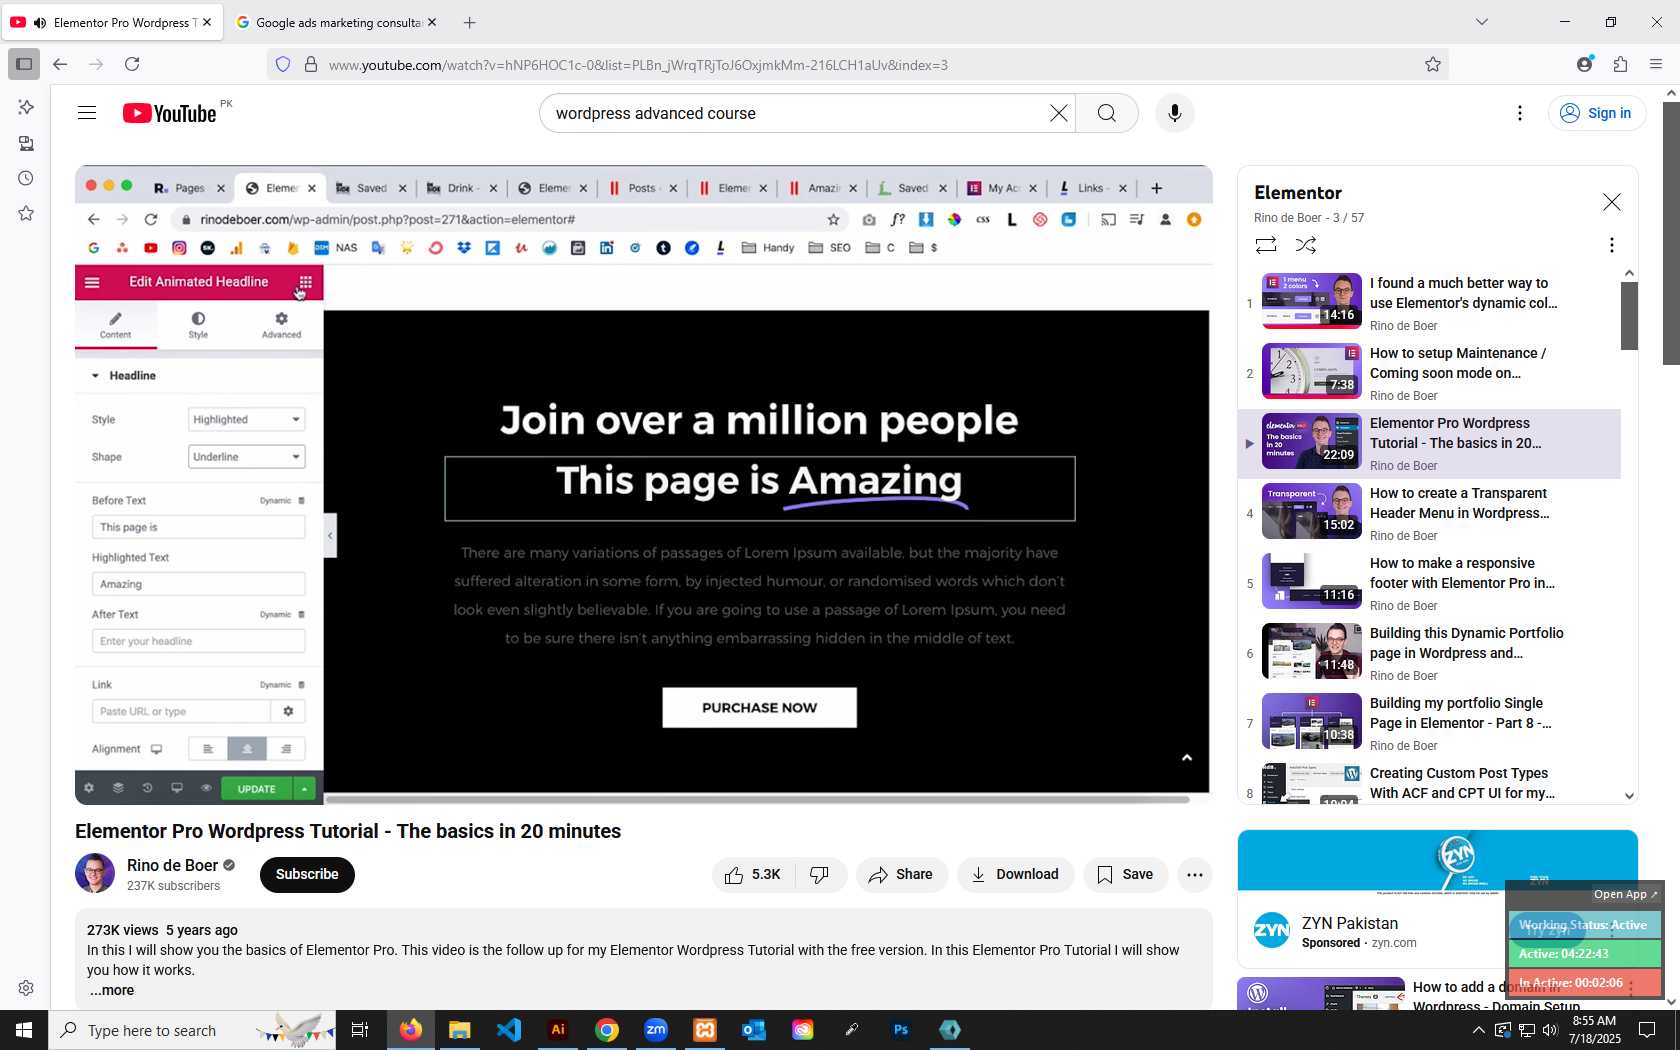This screenshot has height=1050, width=1680.
Task: Download the video
Action: [x=1015, y=875]
